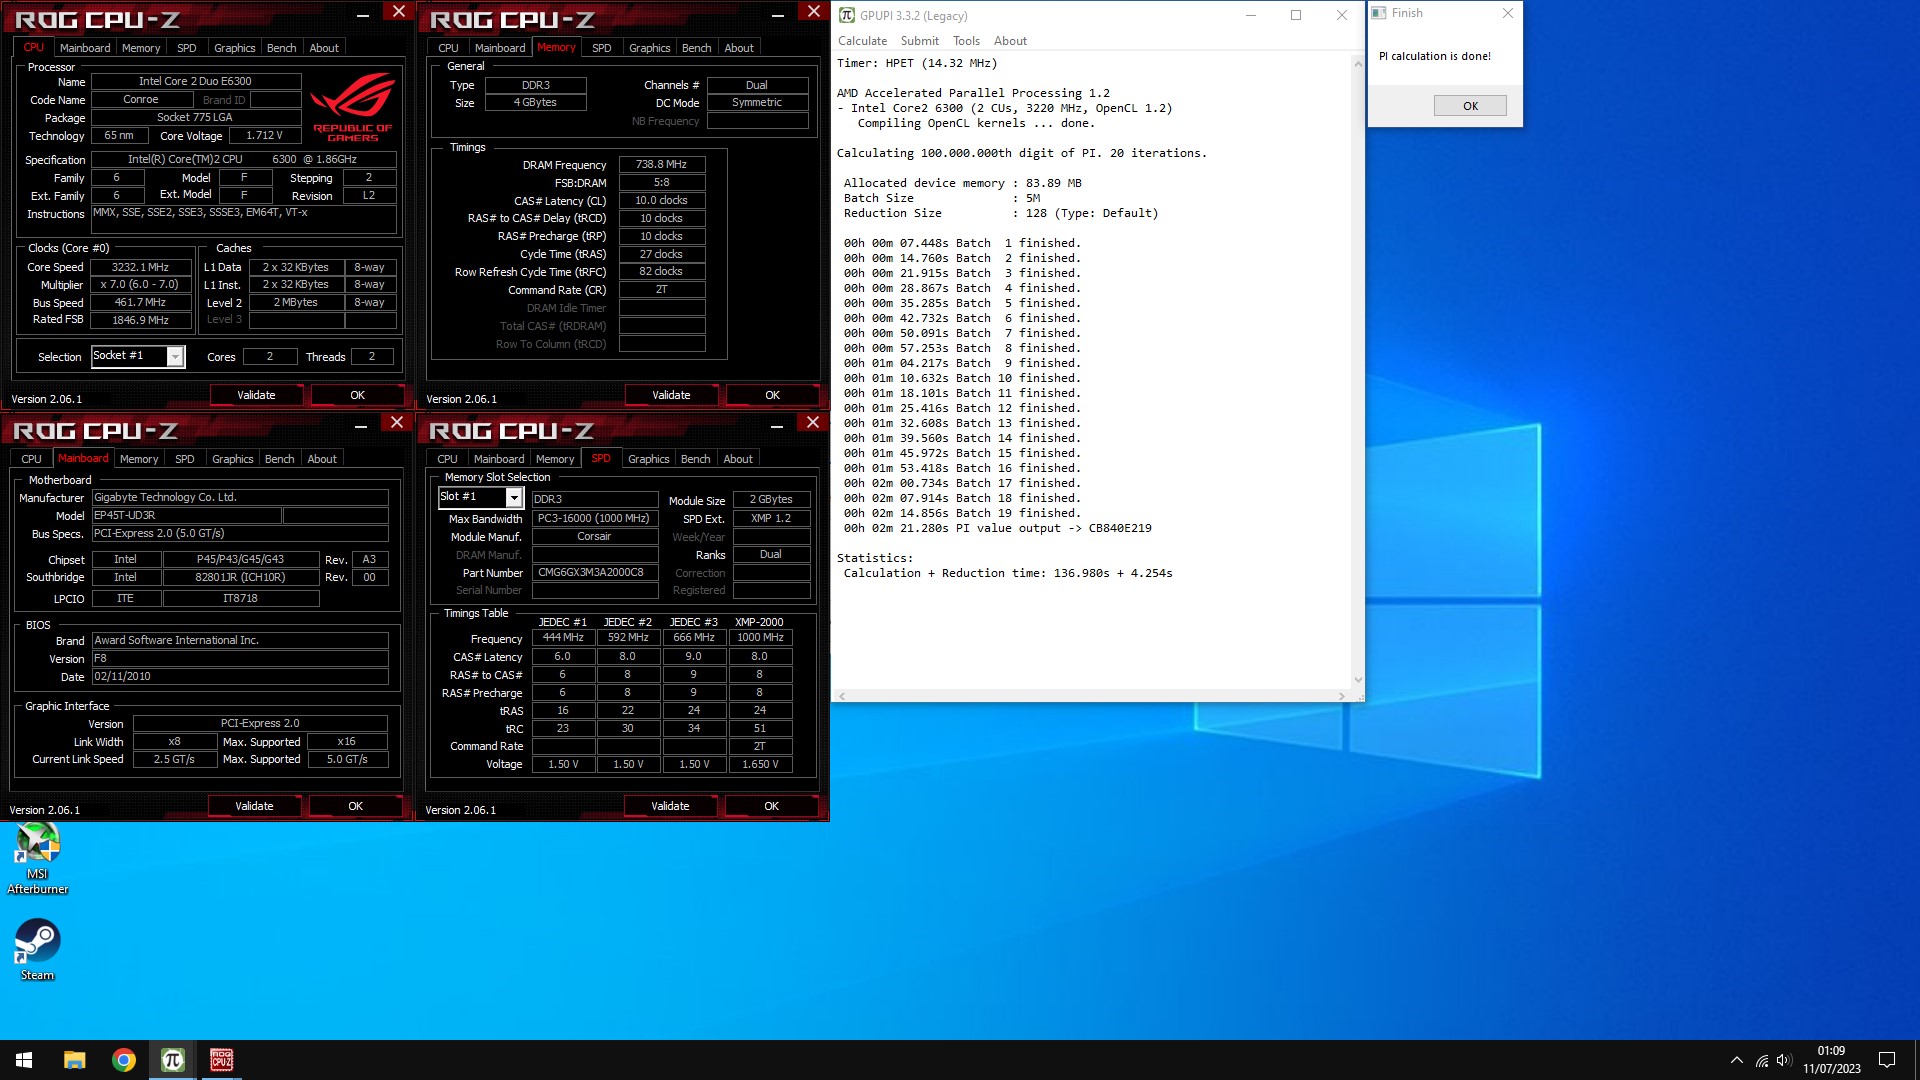Close the SPD tab CPU-Z window
Screen dimensions: 1920x1080
(x=813, y=423)
